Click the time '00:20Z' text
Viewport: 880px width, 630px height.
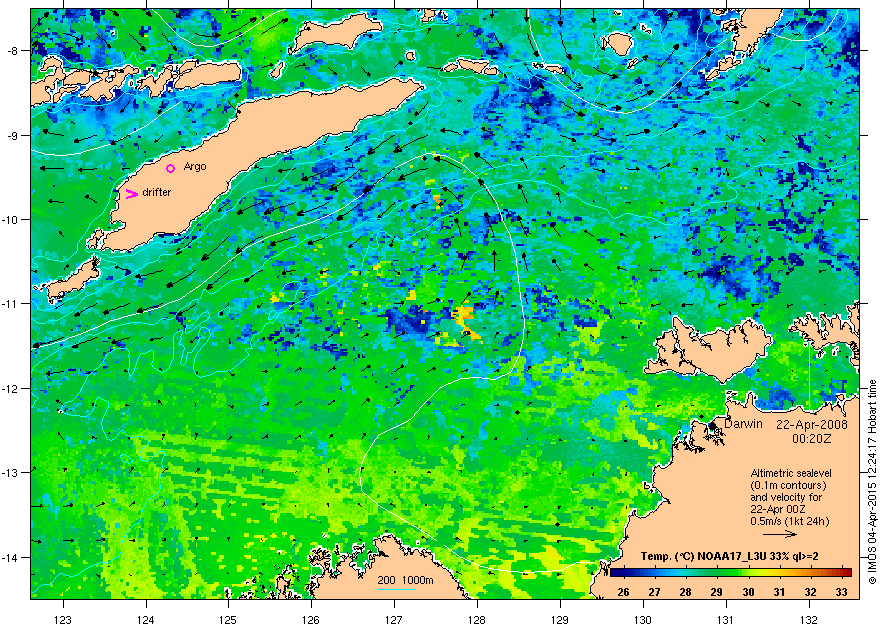[812, 439]
